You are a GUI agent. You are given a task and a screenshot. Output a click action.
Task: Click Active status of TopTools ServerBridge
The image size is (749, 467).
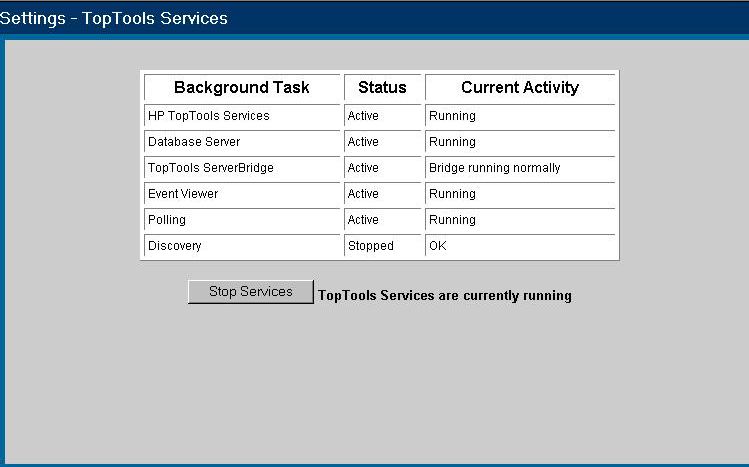pos(383,168)
